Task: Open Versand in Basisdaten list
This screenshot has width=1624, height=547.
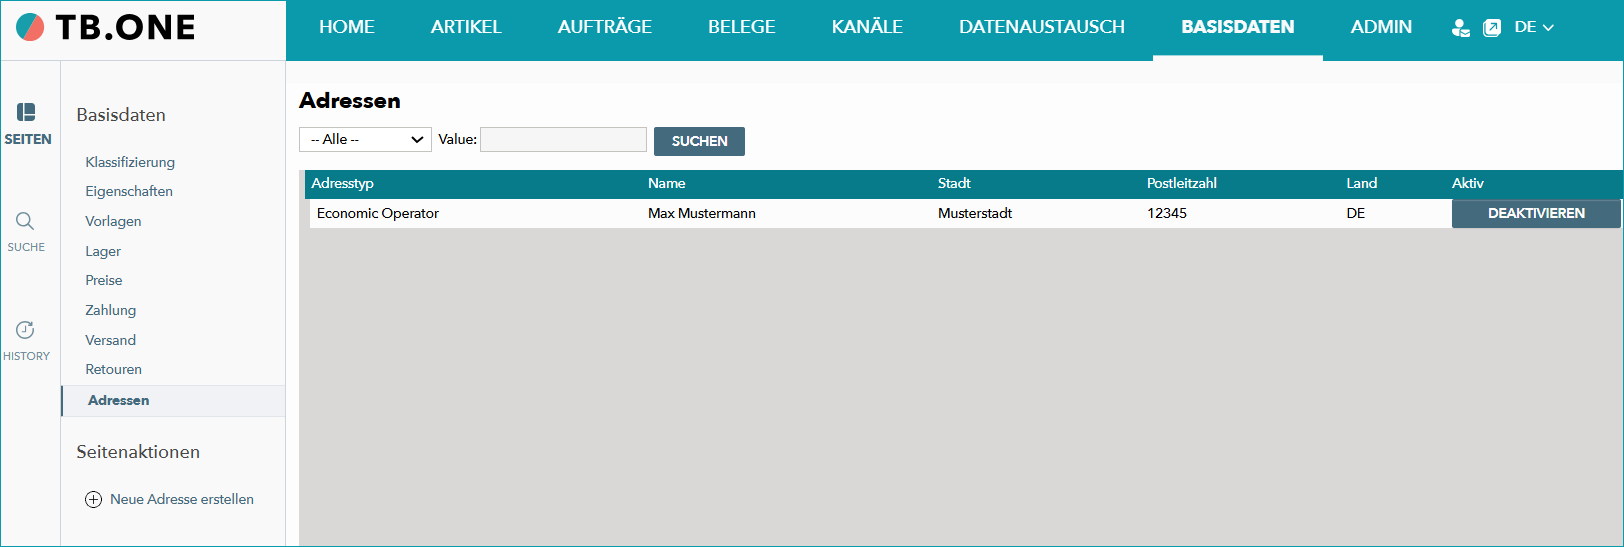Action: (x=110, y=340)
